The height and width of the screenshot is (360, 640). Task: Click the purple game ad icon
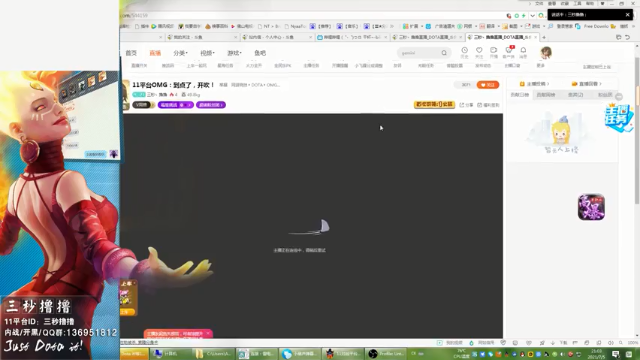pyautogui.click(x=591, y=207)
